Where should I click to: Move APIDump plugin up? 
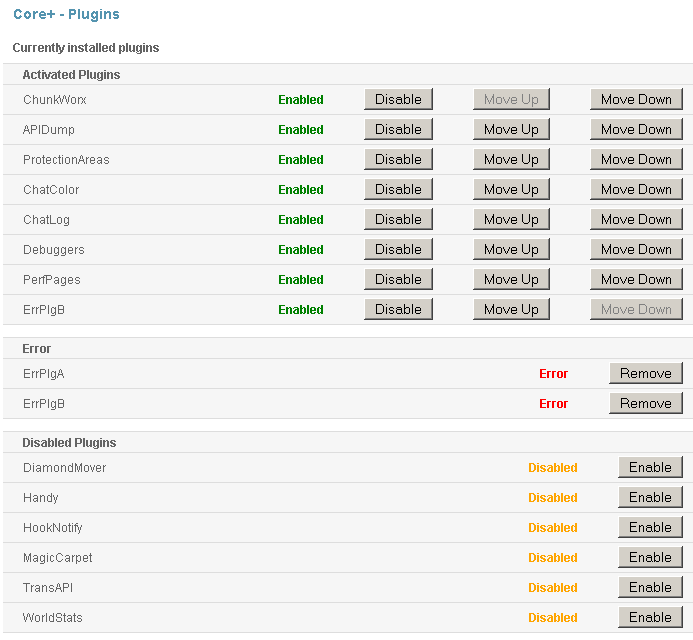tap(511, 129)
